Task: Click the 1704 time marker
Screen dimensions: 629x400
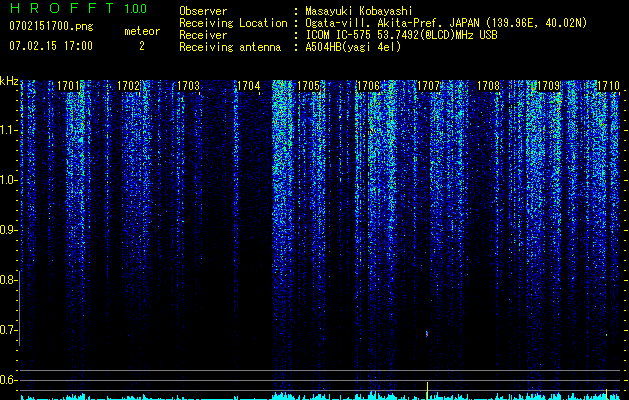Action: coord(249,86)
